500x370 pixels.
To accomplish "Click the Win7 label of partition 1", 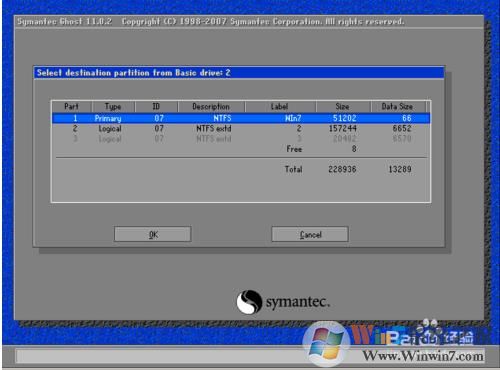I will (293, 118).
